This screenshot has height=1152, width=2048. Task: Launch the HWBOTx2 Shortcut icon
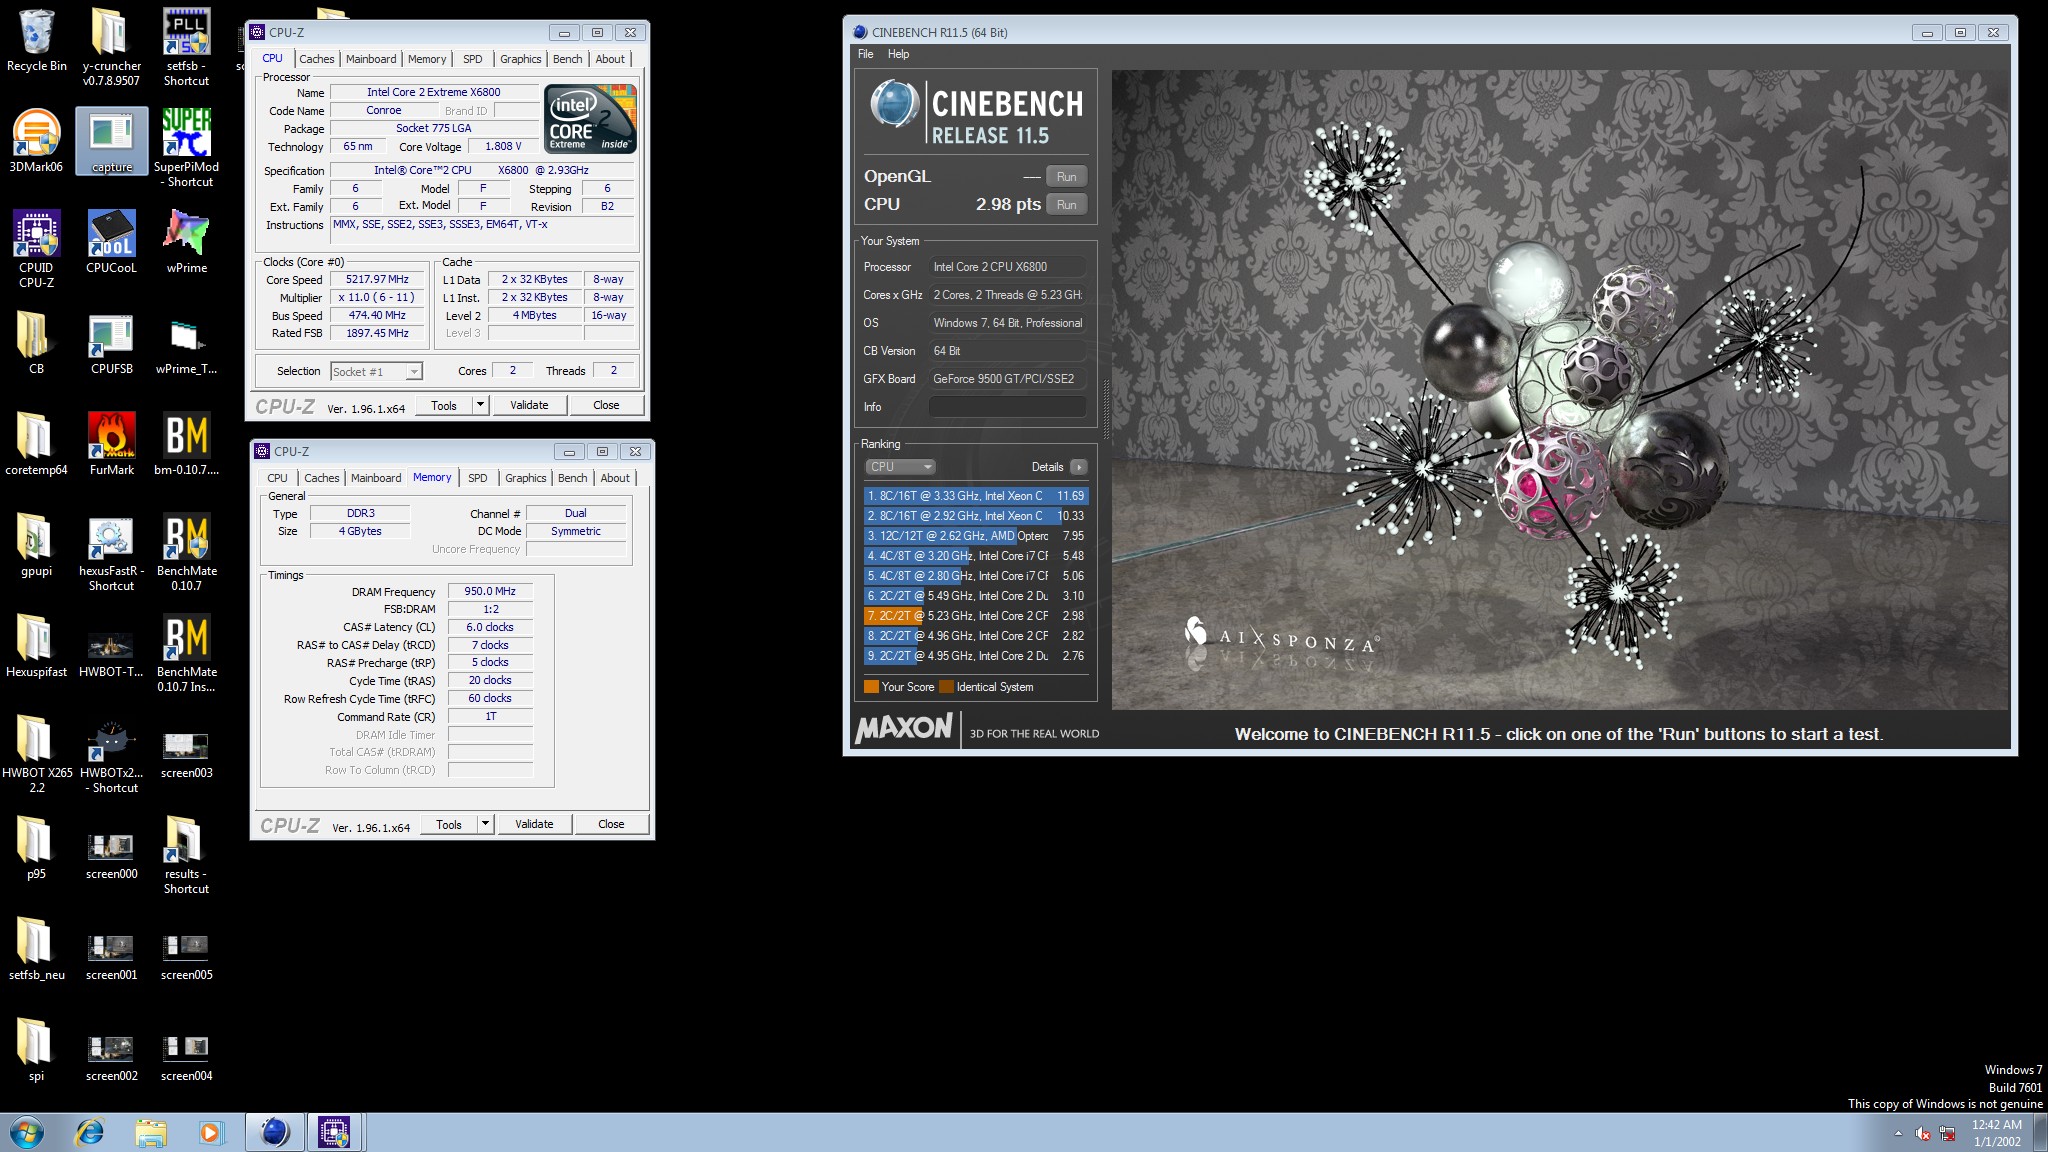pyautogui.click(x=111, y=753)
